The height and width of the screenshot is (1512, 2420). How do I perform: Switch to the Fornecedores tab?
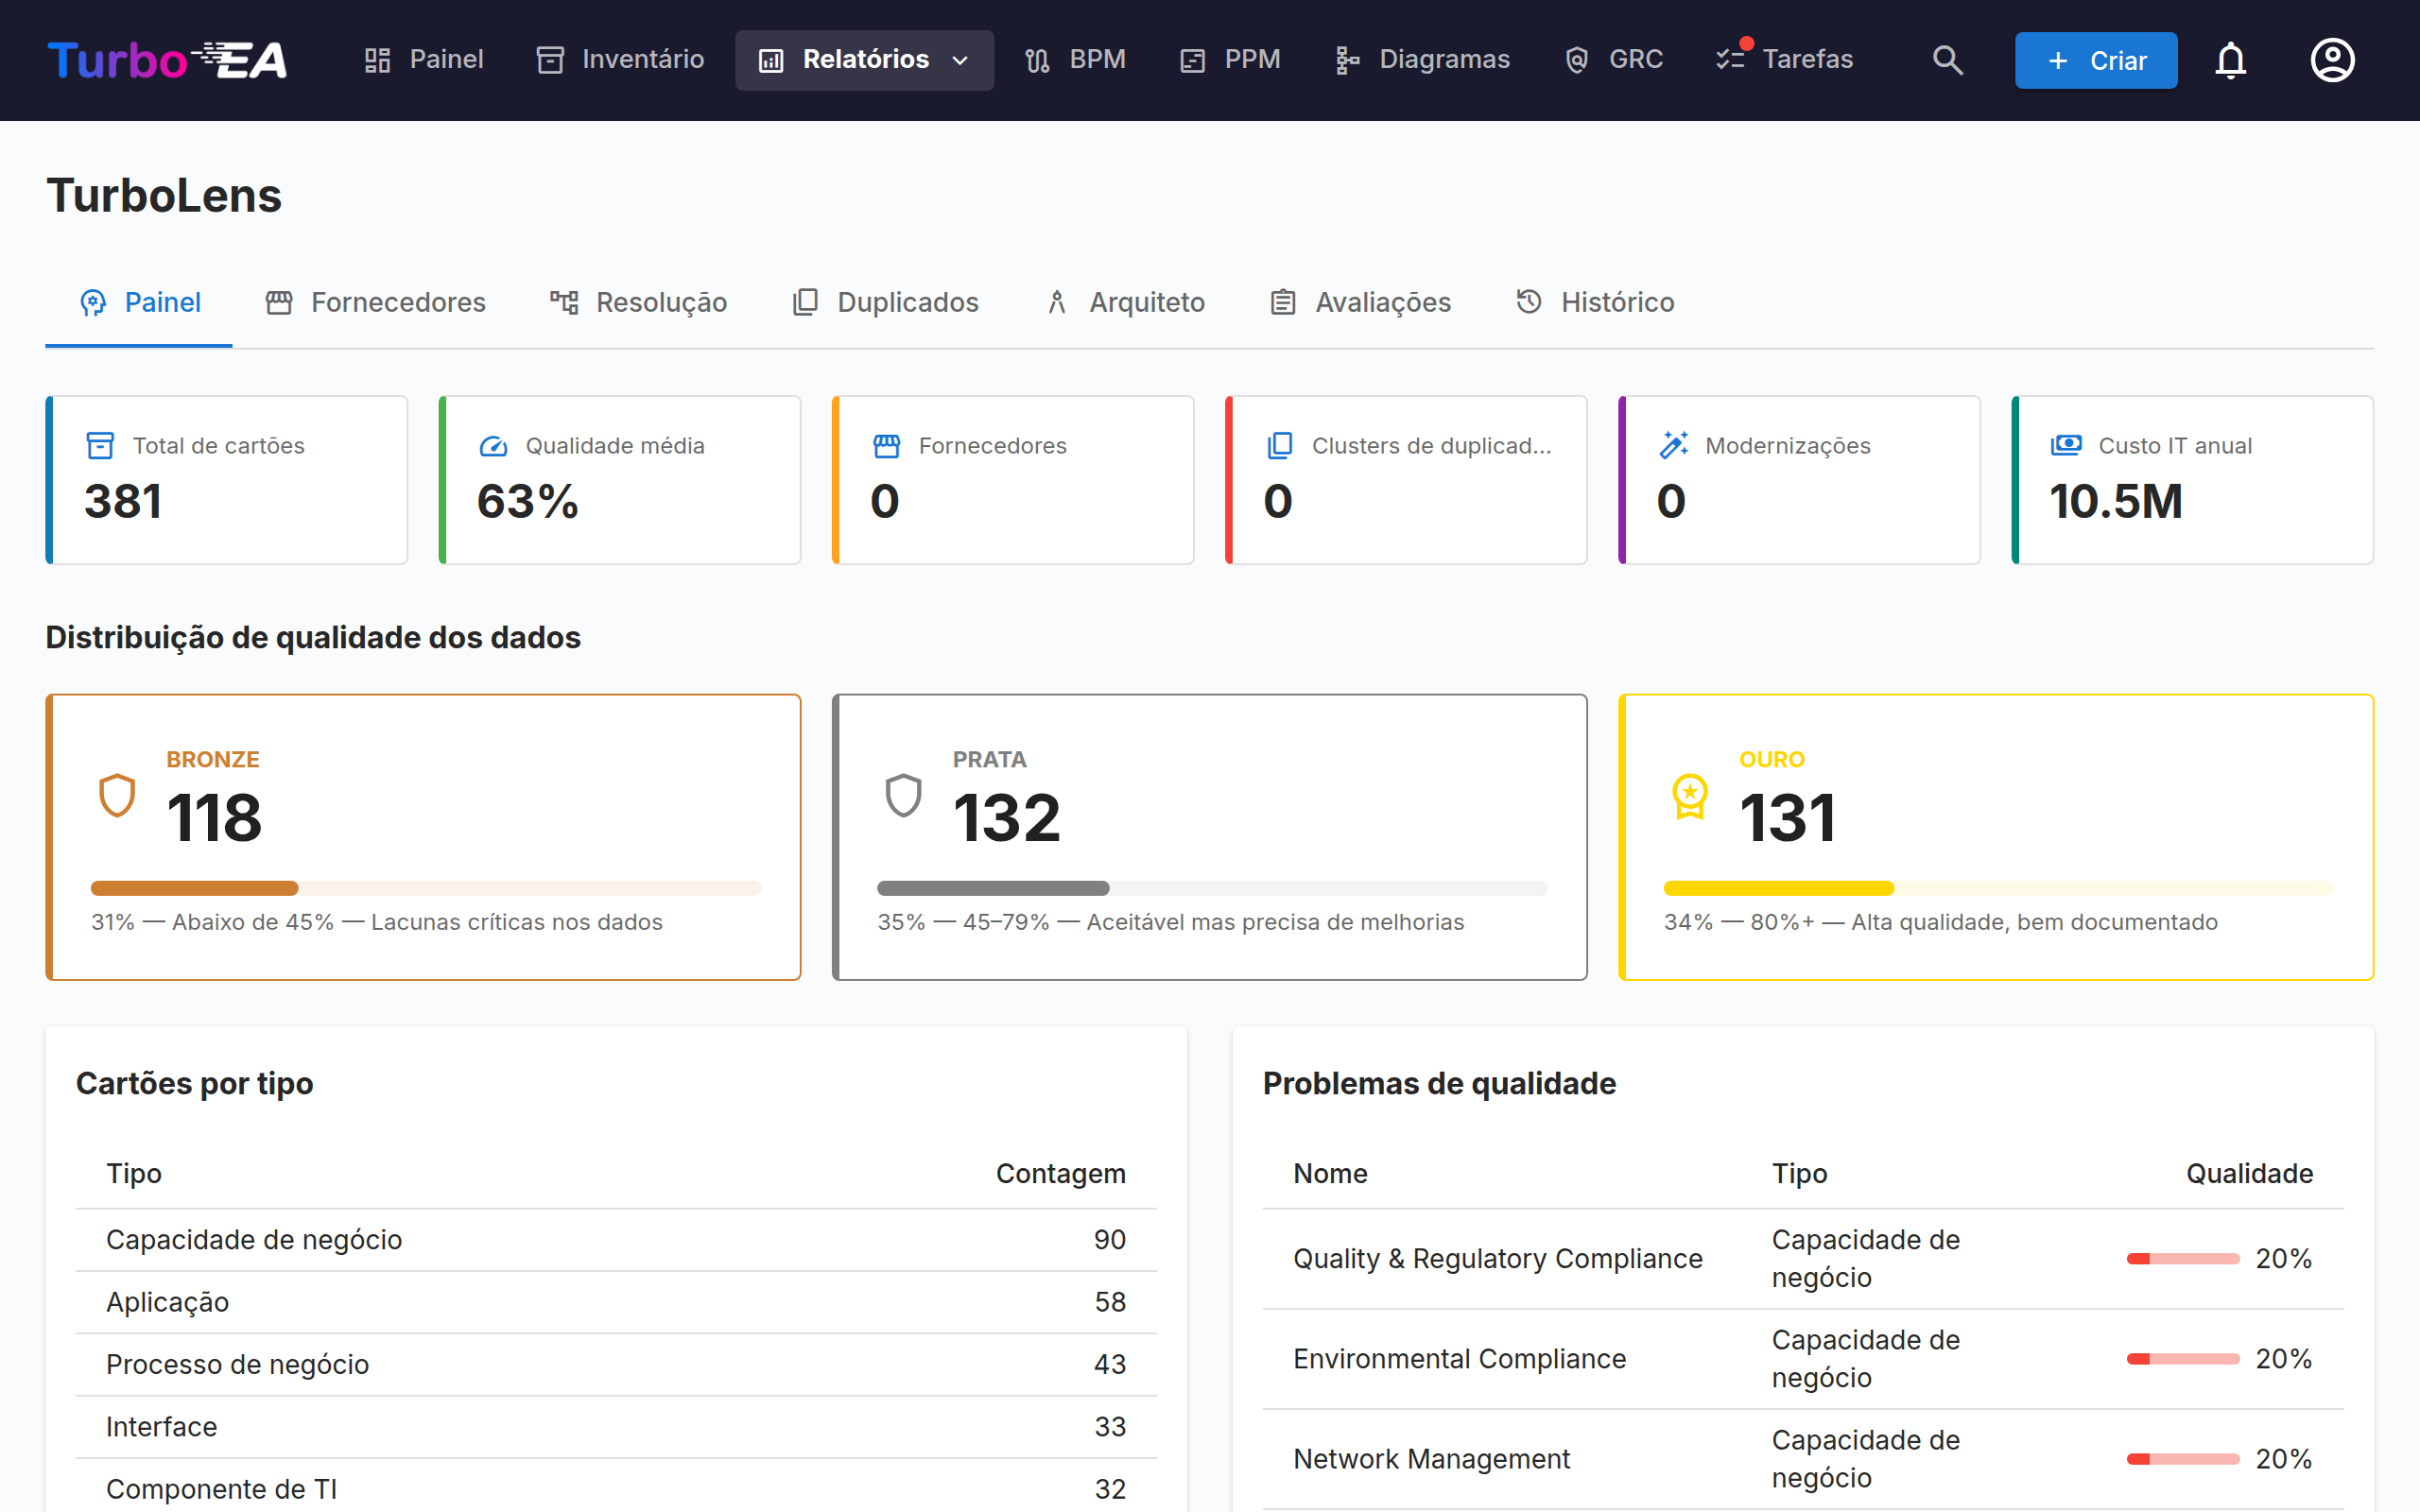pyautogui.click(x=376, y=302)
